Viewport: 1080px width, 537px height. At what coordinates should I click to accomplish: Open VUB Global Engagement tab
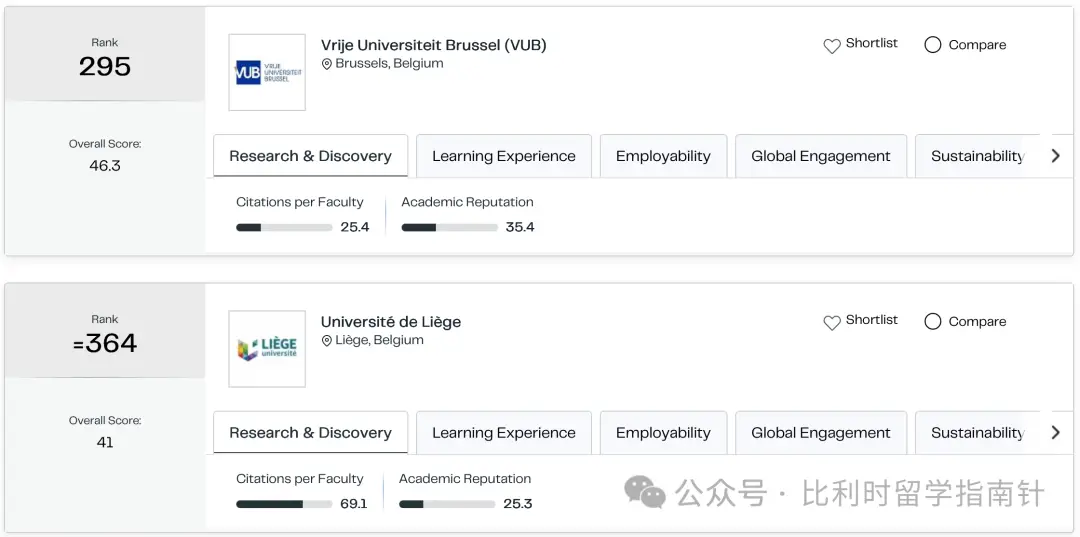tap(821, 156)
